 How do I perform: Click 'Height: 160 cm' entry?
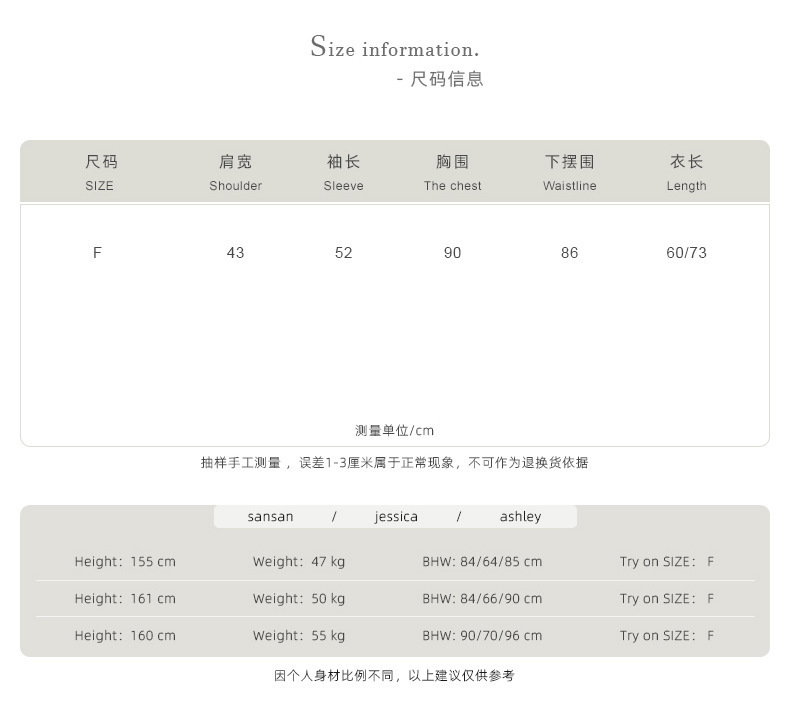coord(125,636)
